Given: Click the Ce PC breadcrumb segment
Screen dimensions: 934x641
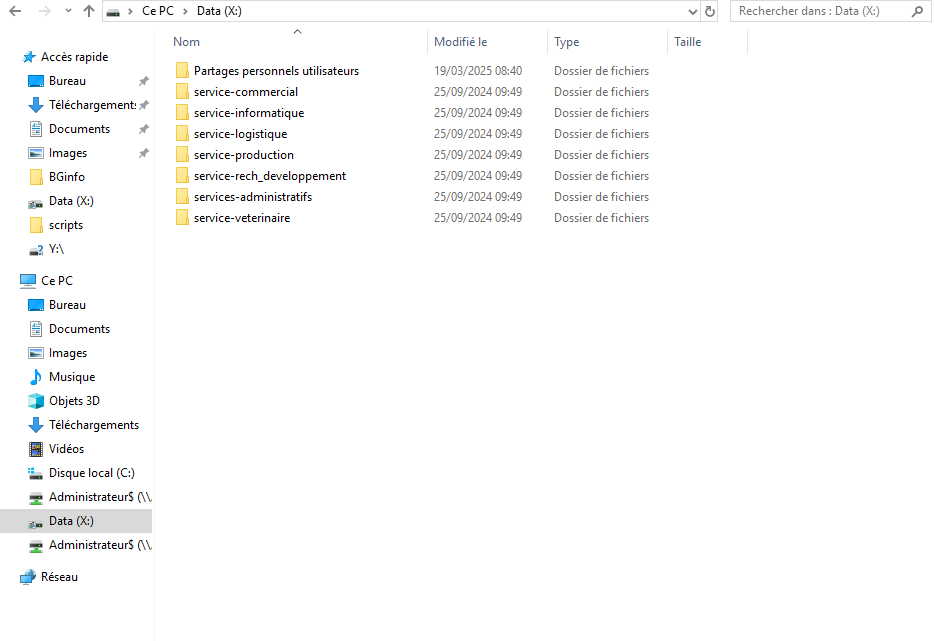Looking at the screenshot, I should 157,11.
